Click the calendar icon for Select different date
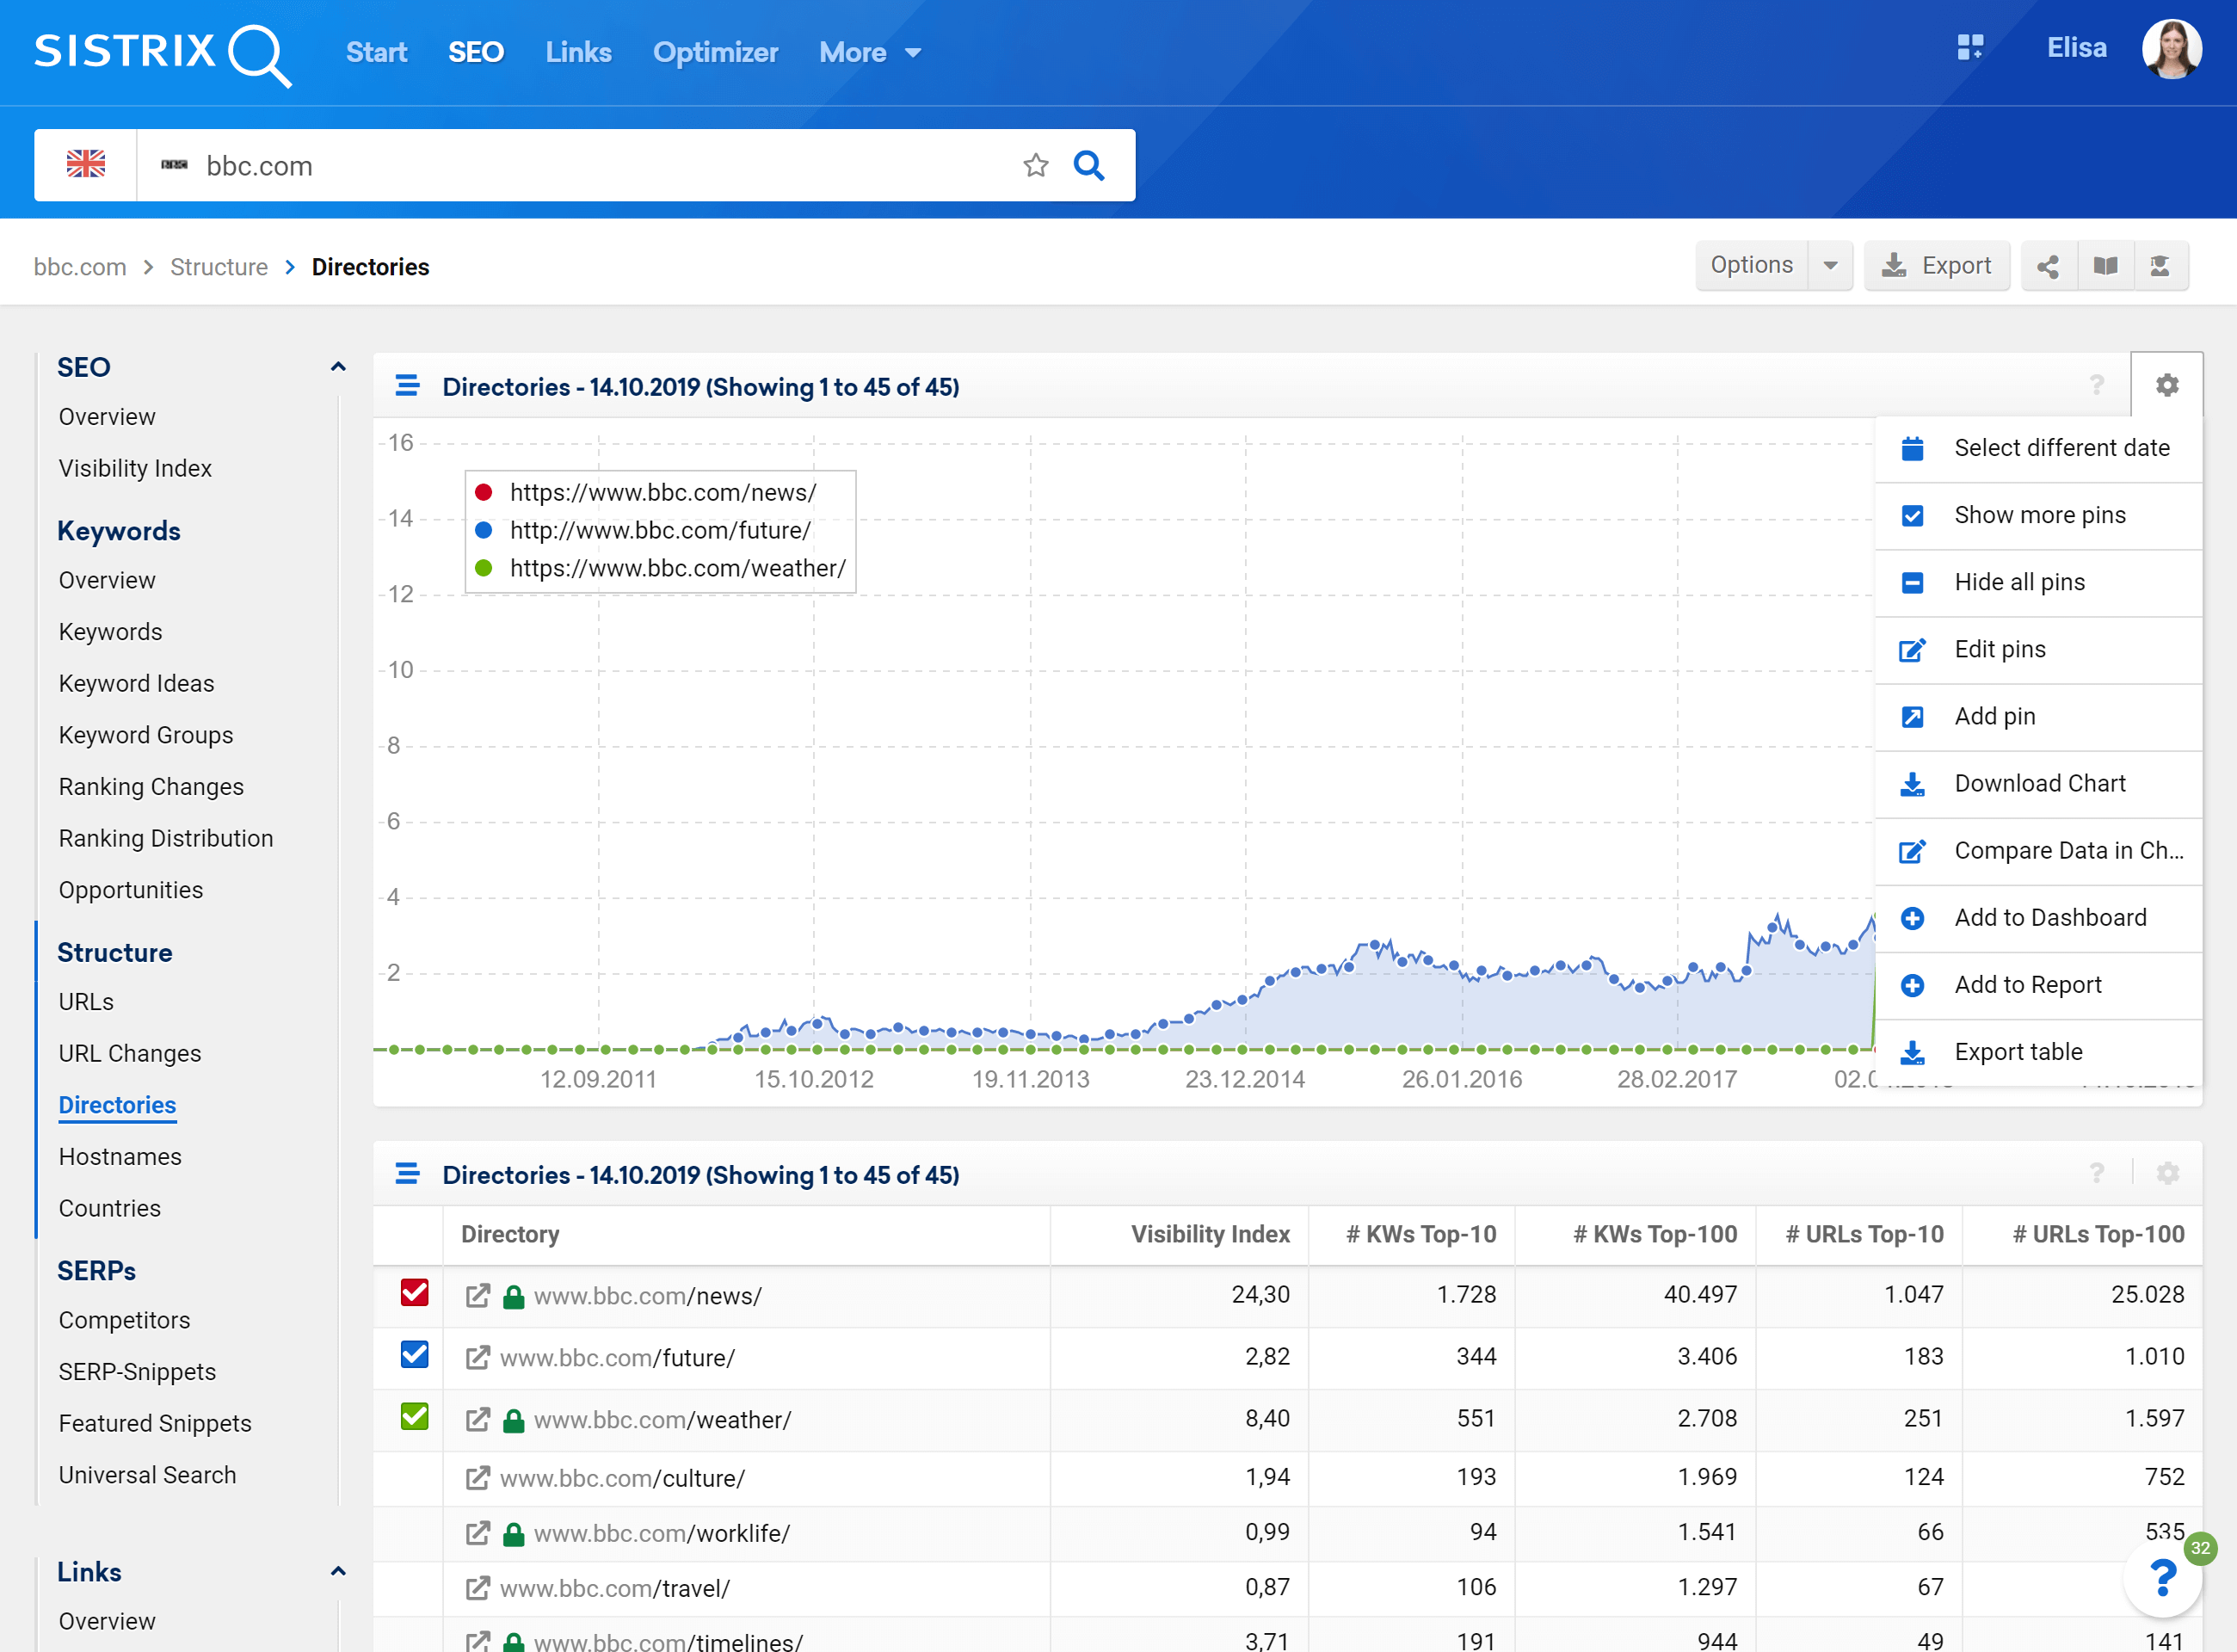 point(1912,448)
